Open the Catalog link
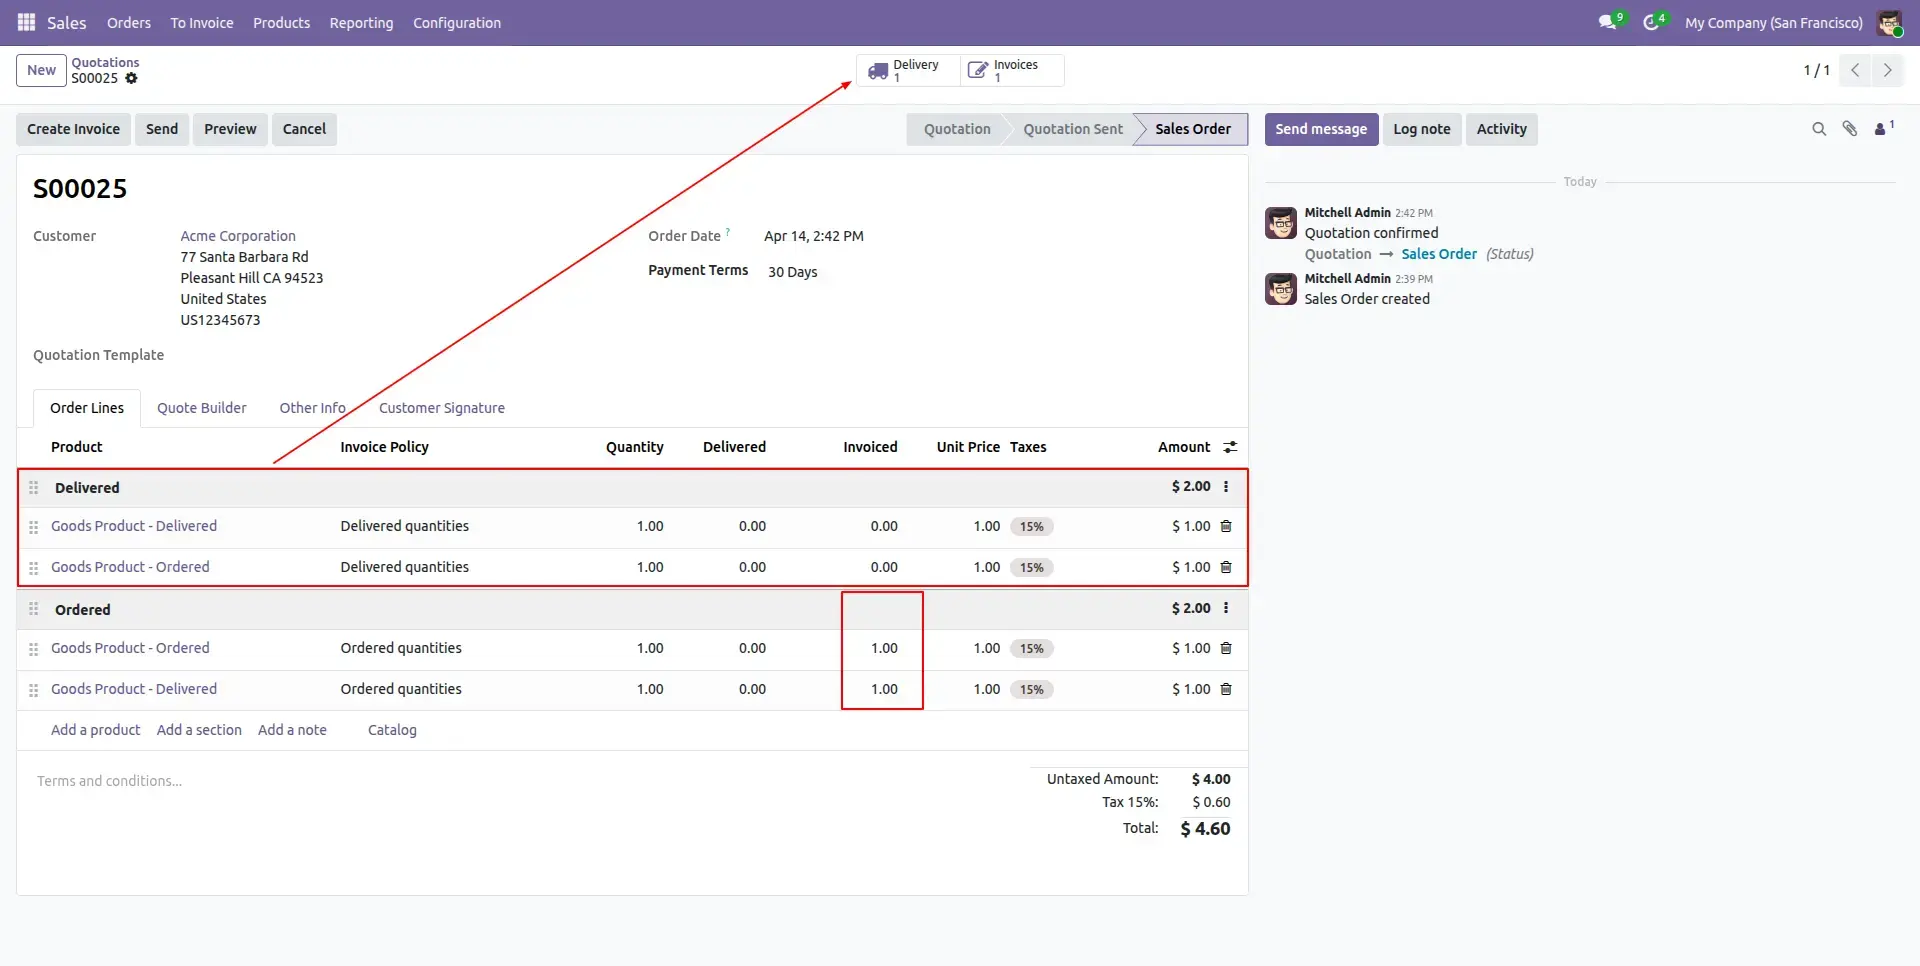Screen dimensions: 1920x966 click(x=392, y=730)
